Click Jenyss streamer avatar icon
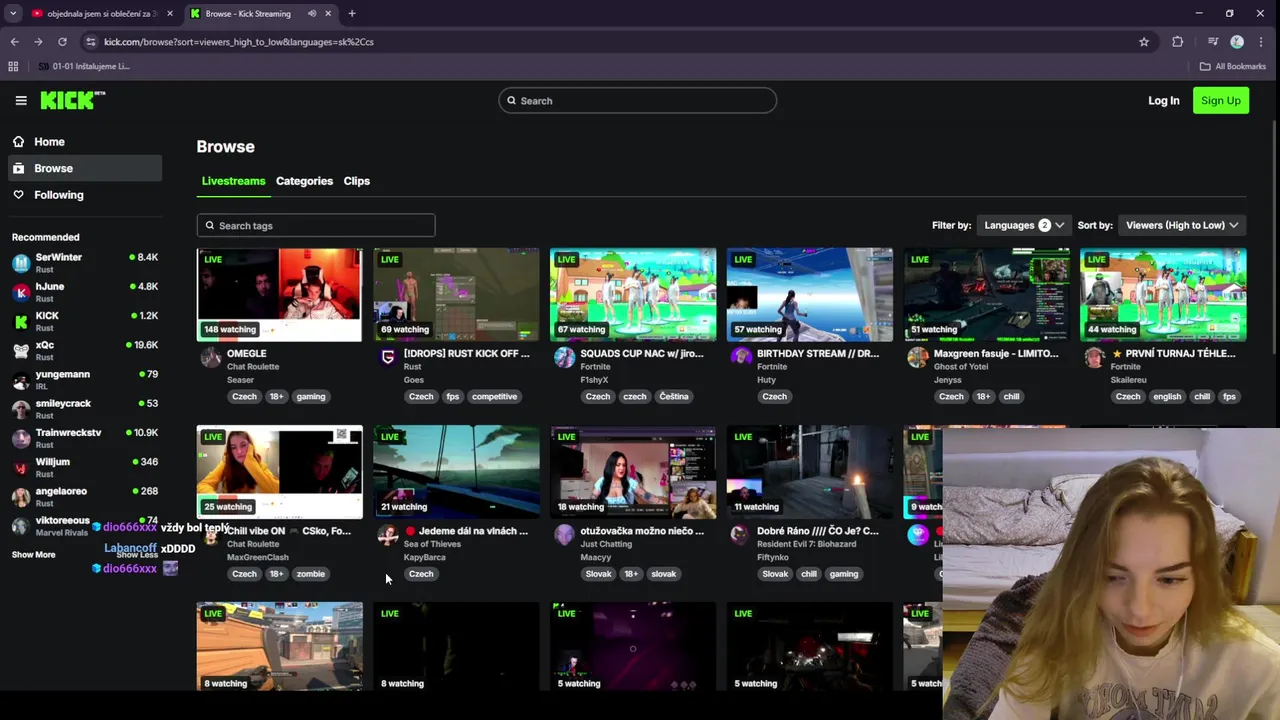Image resolution: width=1280 pixels, height=720 pixels. tap(918, 358)
